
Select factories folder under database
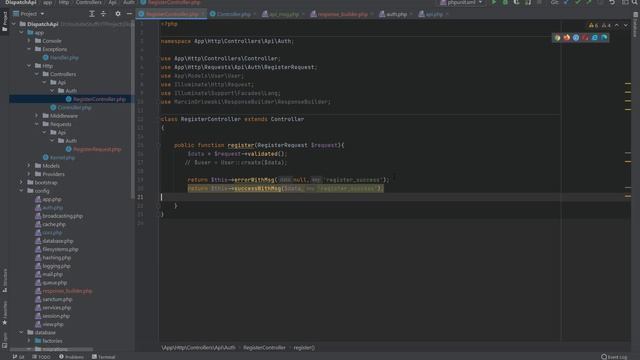(52, 341)
